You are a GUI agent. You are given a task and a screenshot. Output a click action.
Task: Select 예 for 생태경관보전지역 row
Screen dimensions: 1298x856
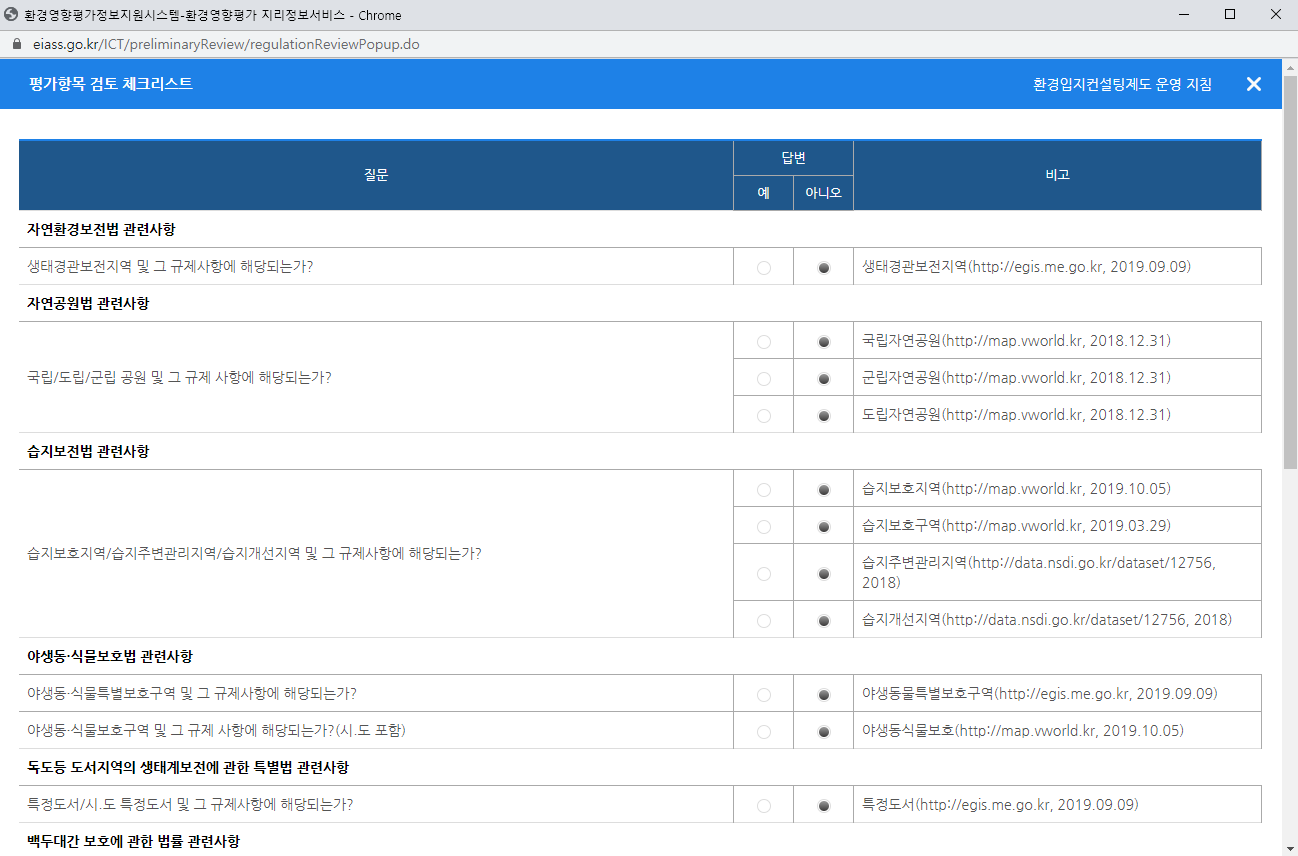764,268
